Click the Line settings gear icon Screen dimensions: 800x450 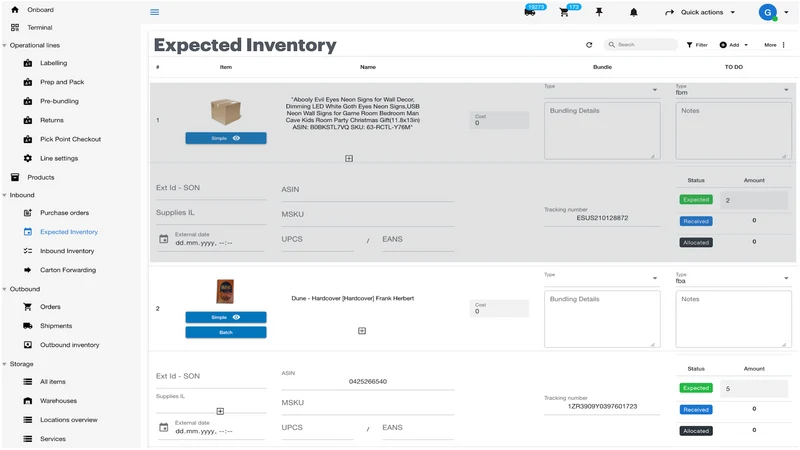click(x=28, y=158)
